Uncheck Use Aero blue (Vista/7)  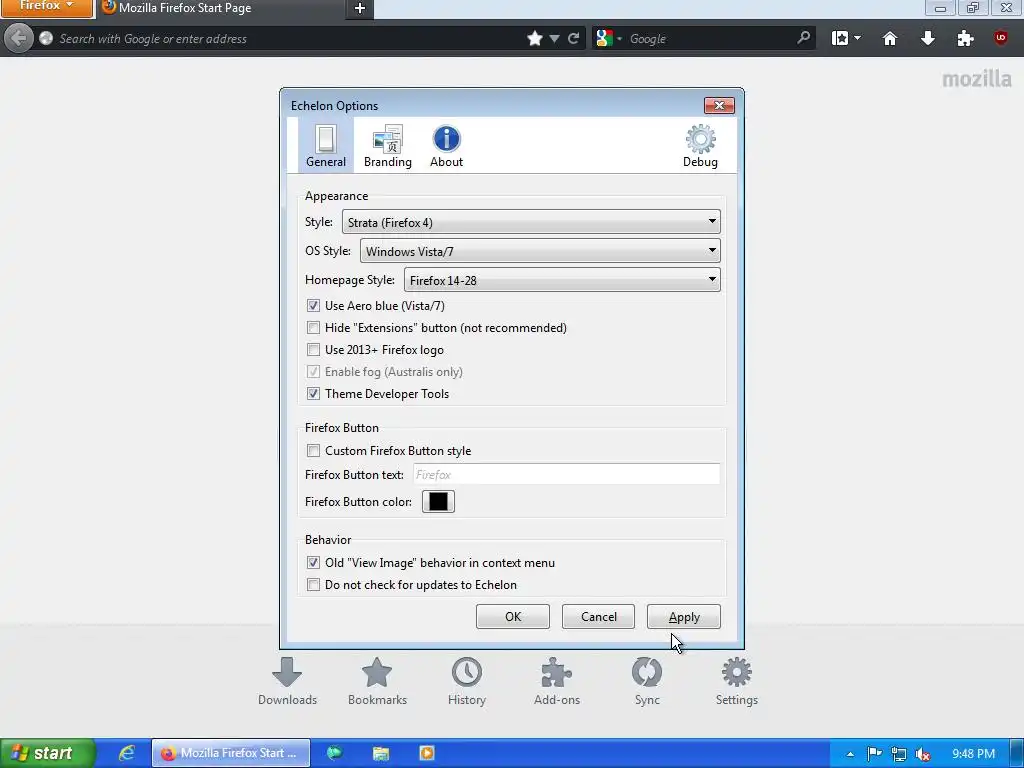click(x=313, y=306)
